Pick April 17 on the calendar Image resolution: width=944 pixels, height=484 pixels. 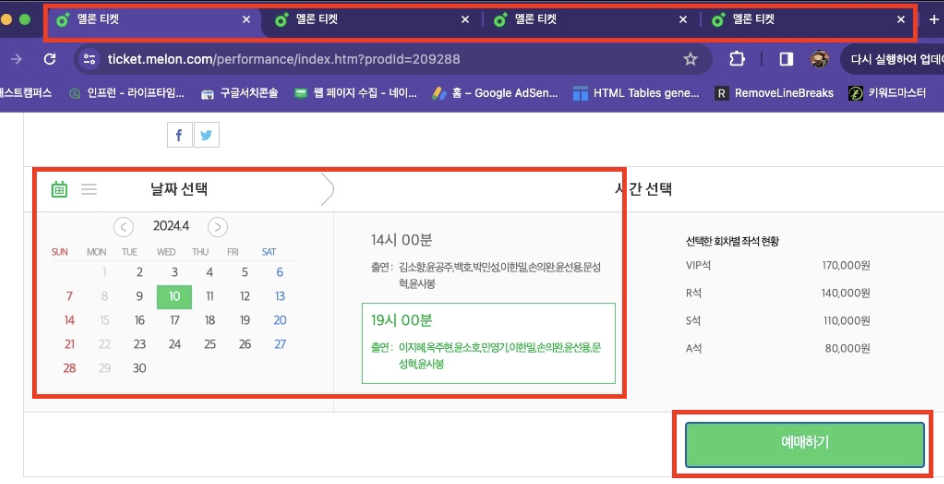click(x=175, y=320)
